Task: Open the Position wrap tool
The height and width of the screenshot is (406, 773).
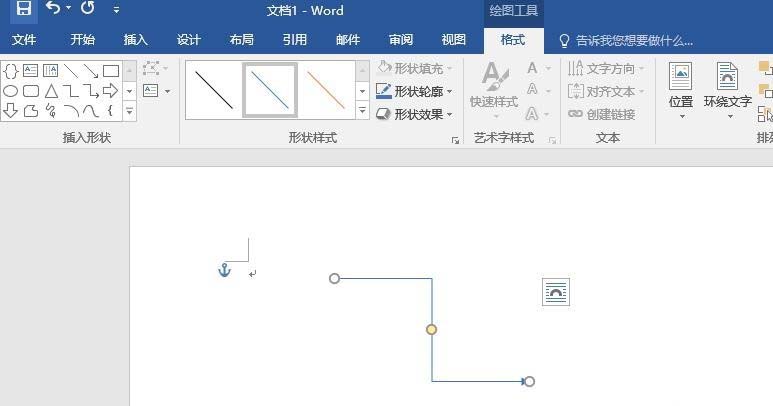Action: (681, 90)
